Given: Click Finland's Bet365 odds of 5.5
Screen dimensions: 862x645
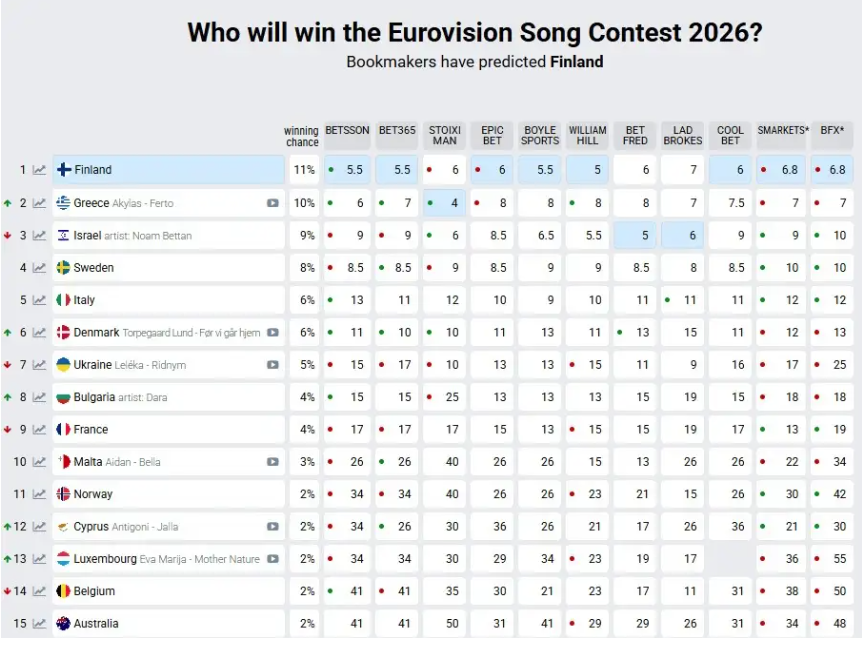Looking at the screenshot, I should (402, 170).
